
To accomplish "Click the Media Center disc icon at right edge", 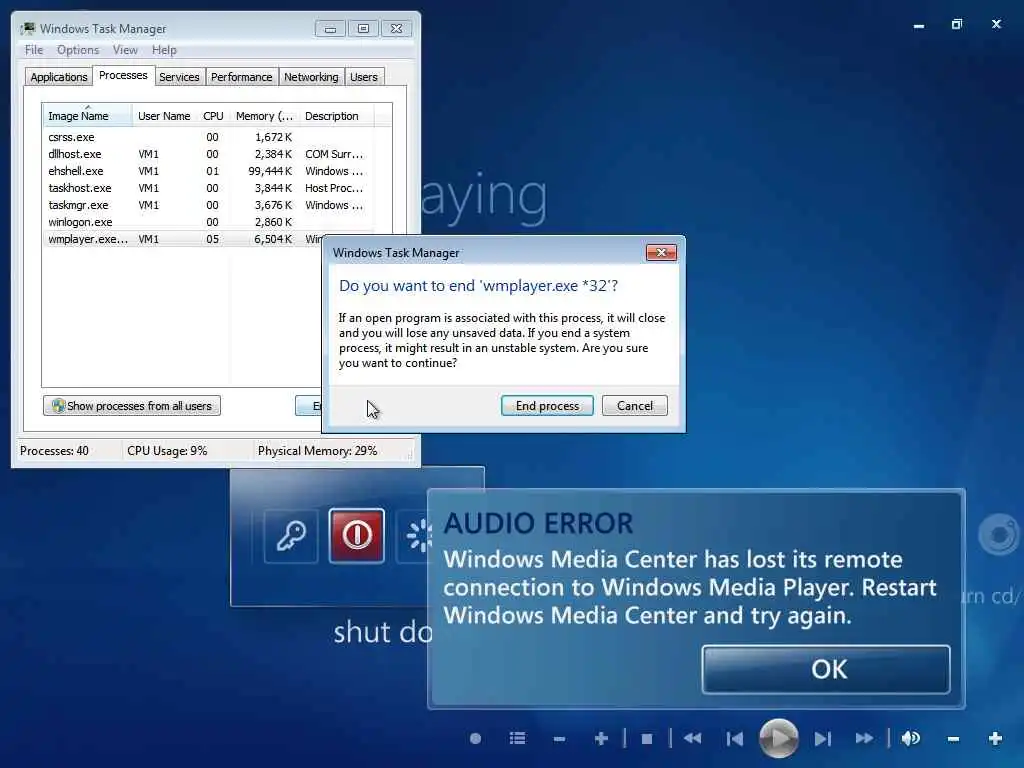I will click(999, 535).
